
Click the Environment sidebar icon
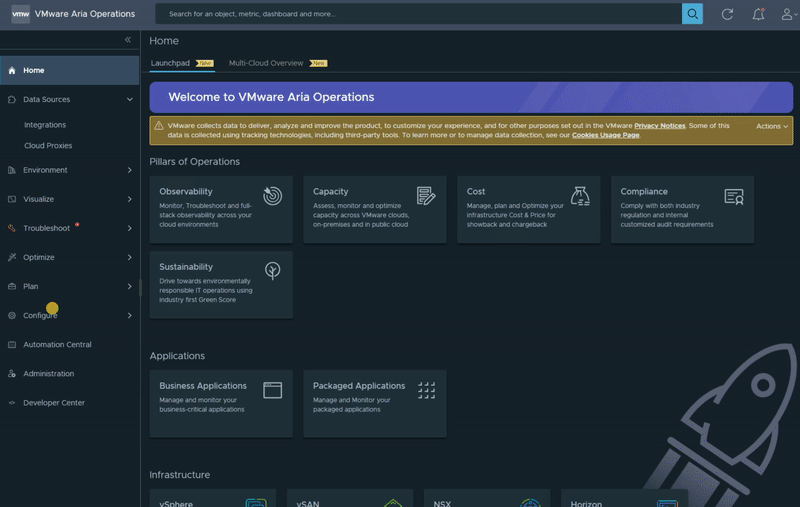coord(12,170)
